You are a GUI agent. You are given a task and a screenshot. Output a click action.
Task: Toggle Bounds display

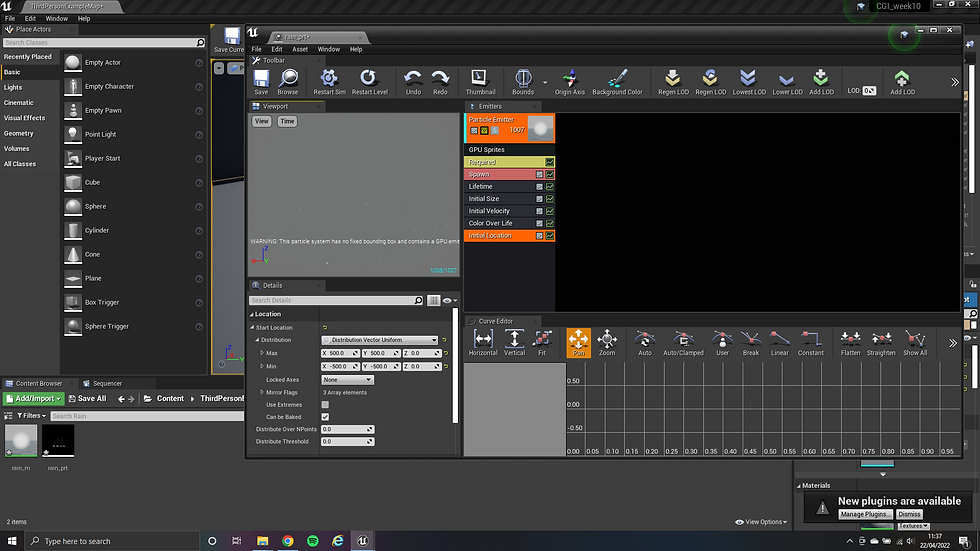[x=523, y=82]
